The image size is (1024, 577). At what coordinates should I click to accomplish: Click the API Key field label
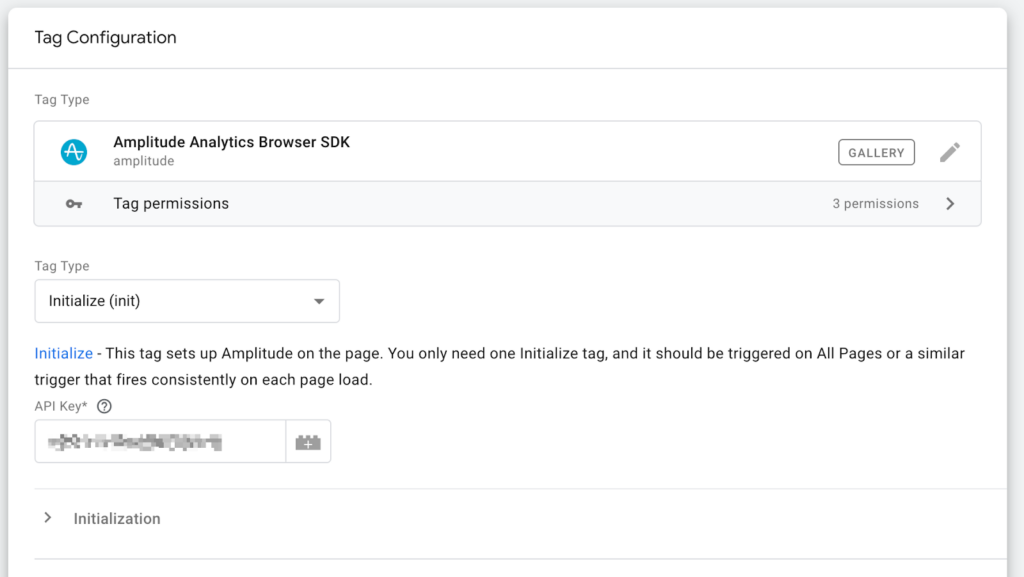[x=62, y=406]
